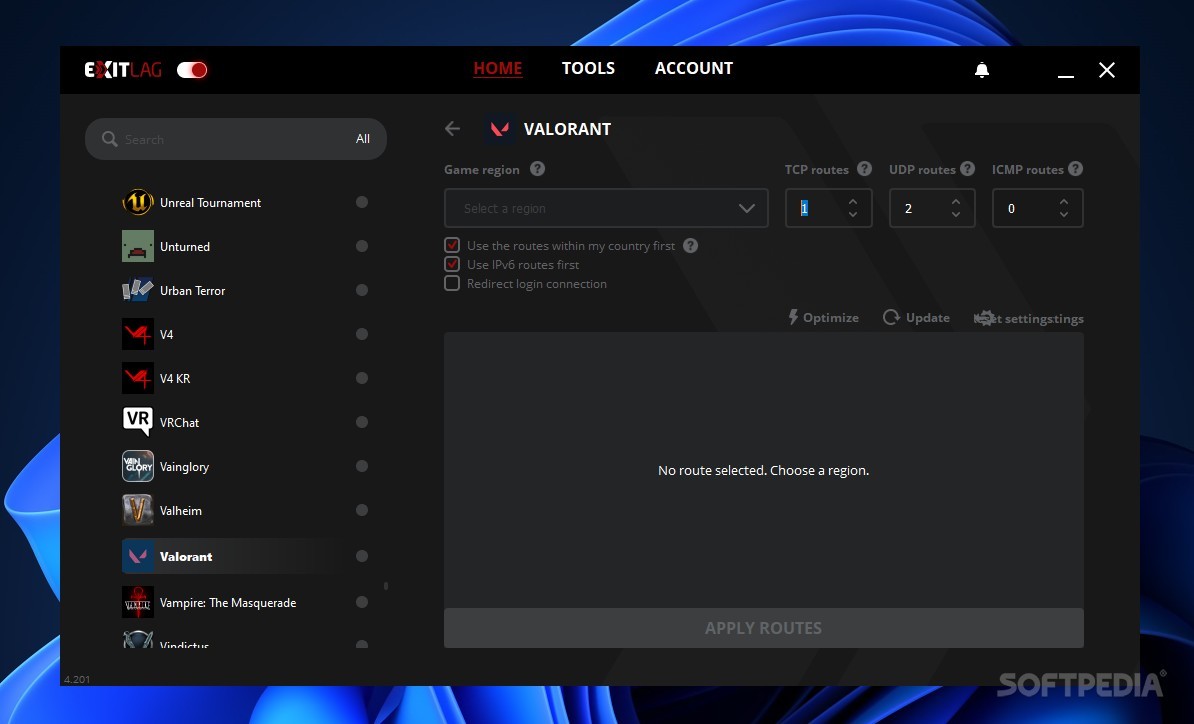The height and width of the screenshot is (724, 1194).
Task: Enable Redirect login connection checkbox
Action: tap(452, 283)
